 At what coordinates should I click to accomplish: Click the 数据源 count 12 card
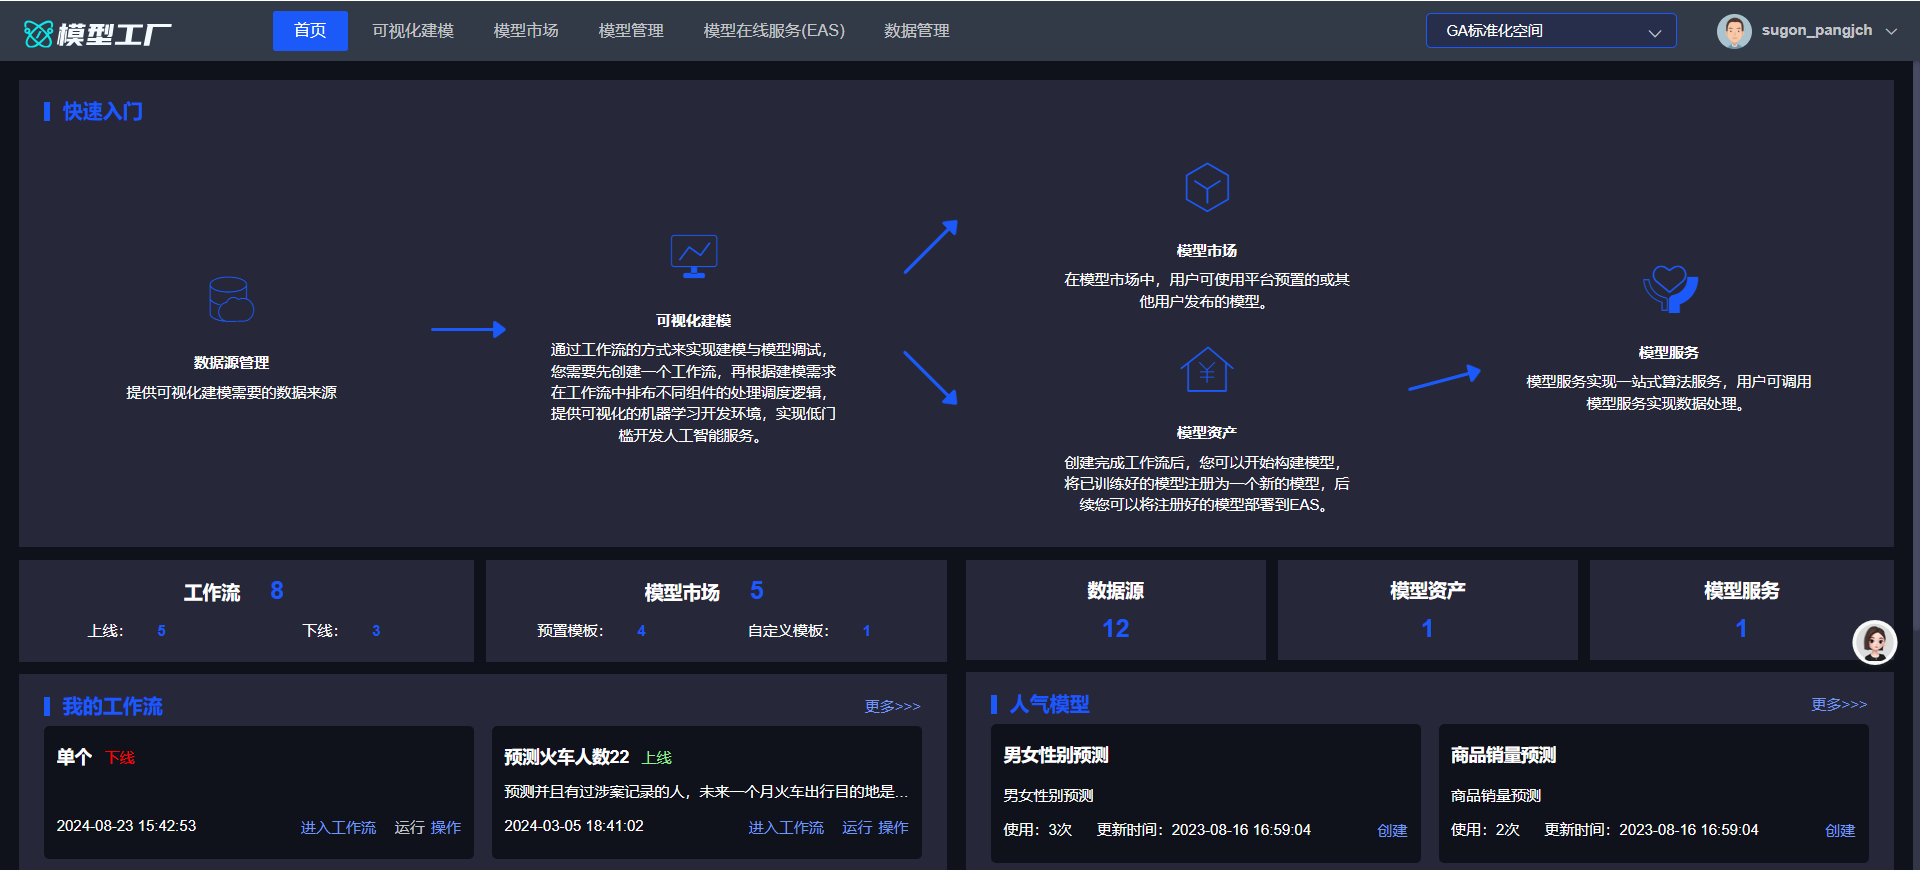pyautogui.click(x=1115, y=610)
